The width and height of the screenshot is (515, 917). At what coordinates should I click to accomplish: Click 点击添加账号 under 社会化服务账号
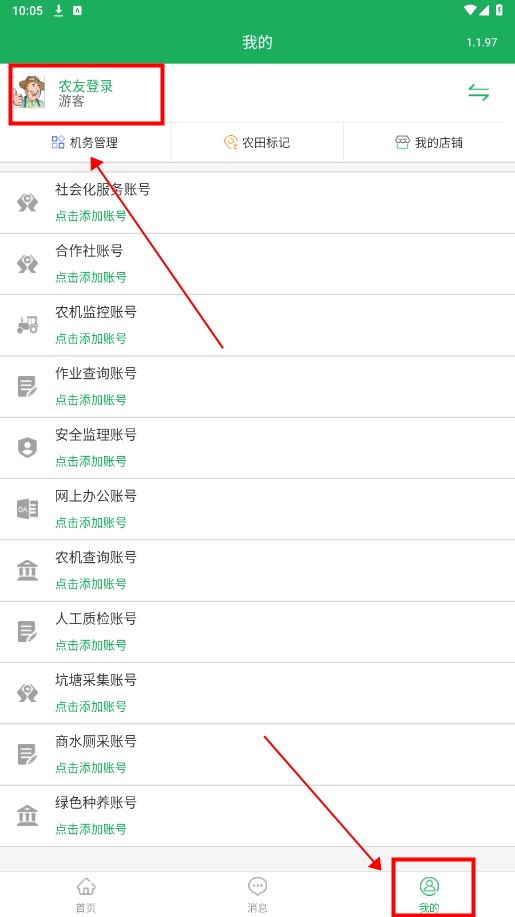91,216
